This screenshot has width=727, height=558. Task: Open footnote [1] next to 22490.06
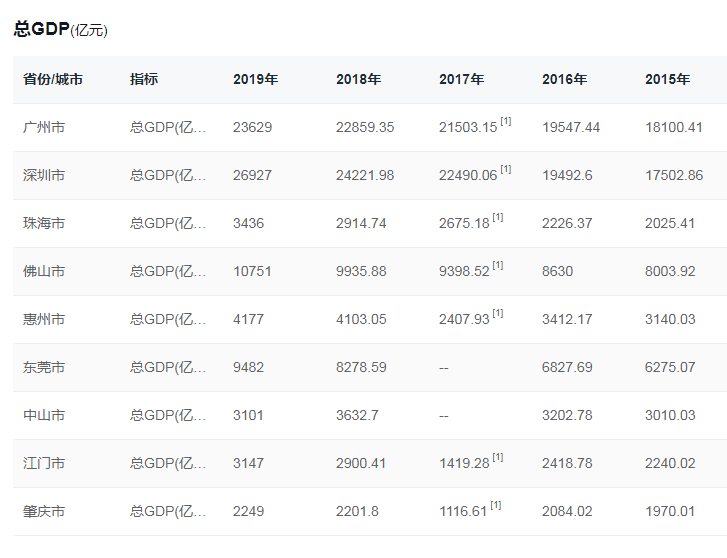point(506,170)
